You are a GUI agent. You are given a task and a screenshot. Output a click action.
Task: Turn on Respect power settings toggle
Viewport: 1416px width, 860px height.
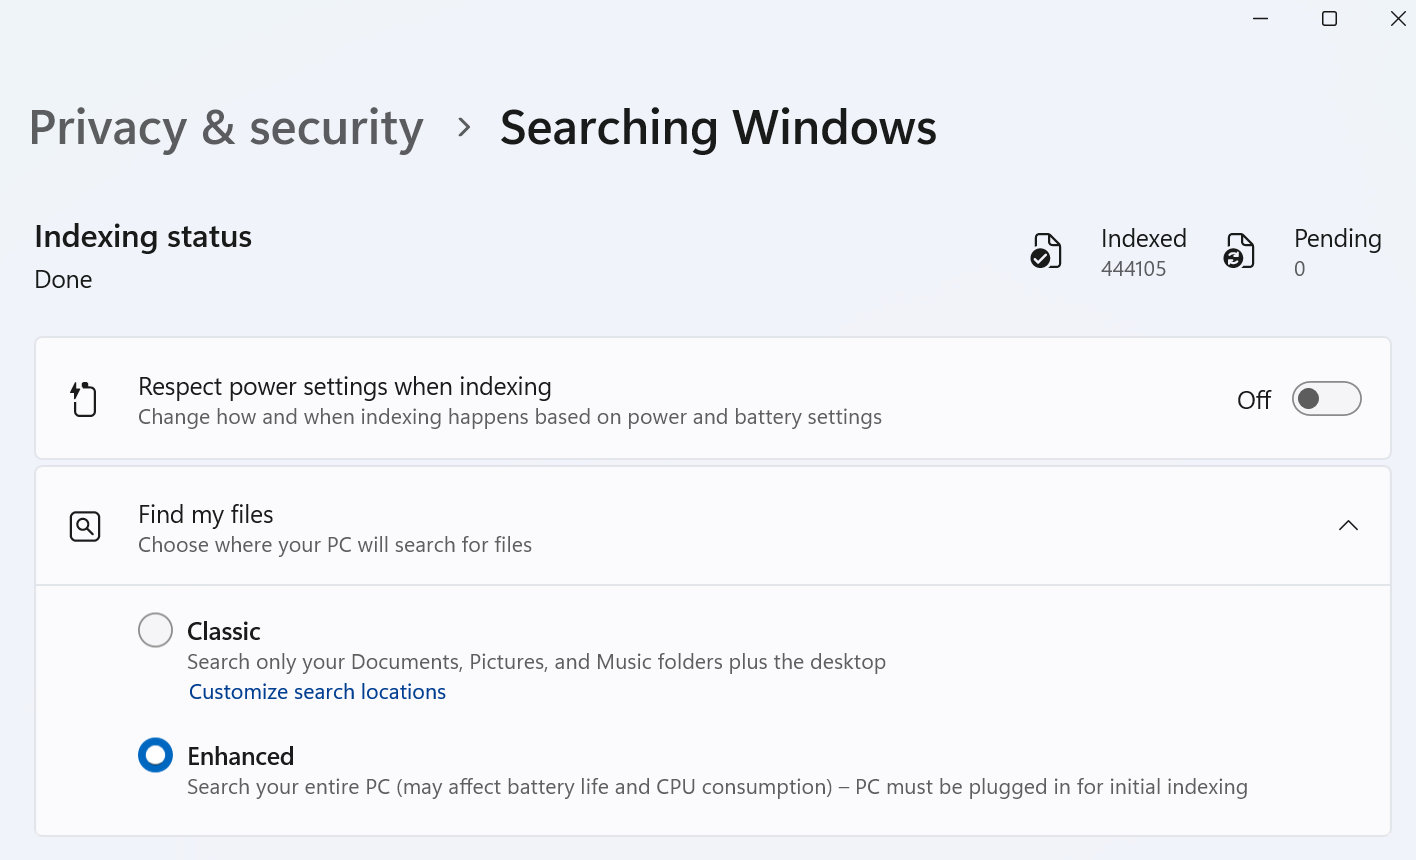coord(1326,399)
